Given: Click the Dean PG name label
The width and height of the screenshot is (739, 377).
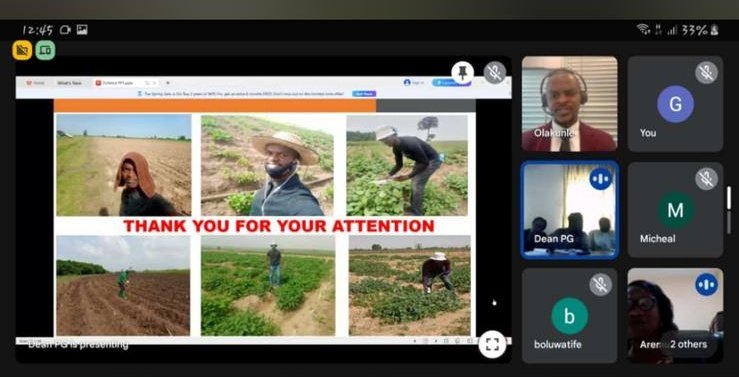Looking at the screenshot, I should click(554, 239).
